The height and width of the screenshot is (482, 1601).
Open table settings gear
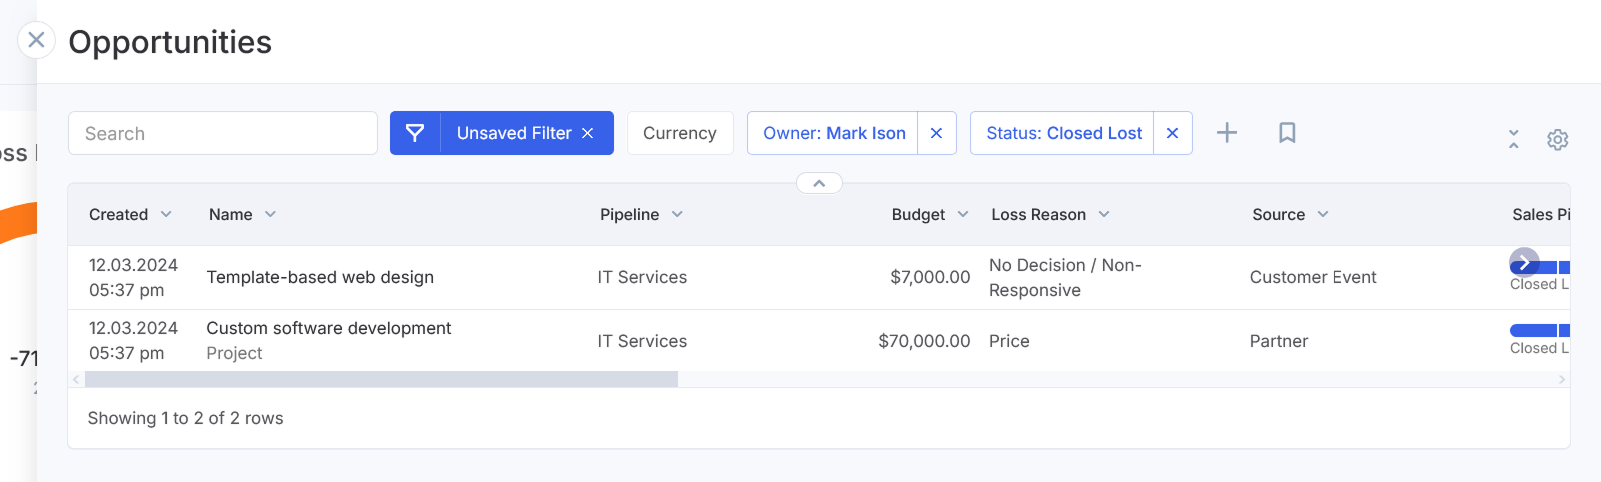pos(1557,139)
